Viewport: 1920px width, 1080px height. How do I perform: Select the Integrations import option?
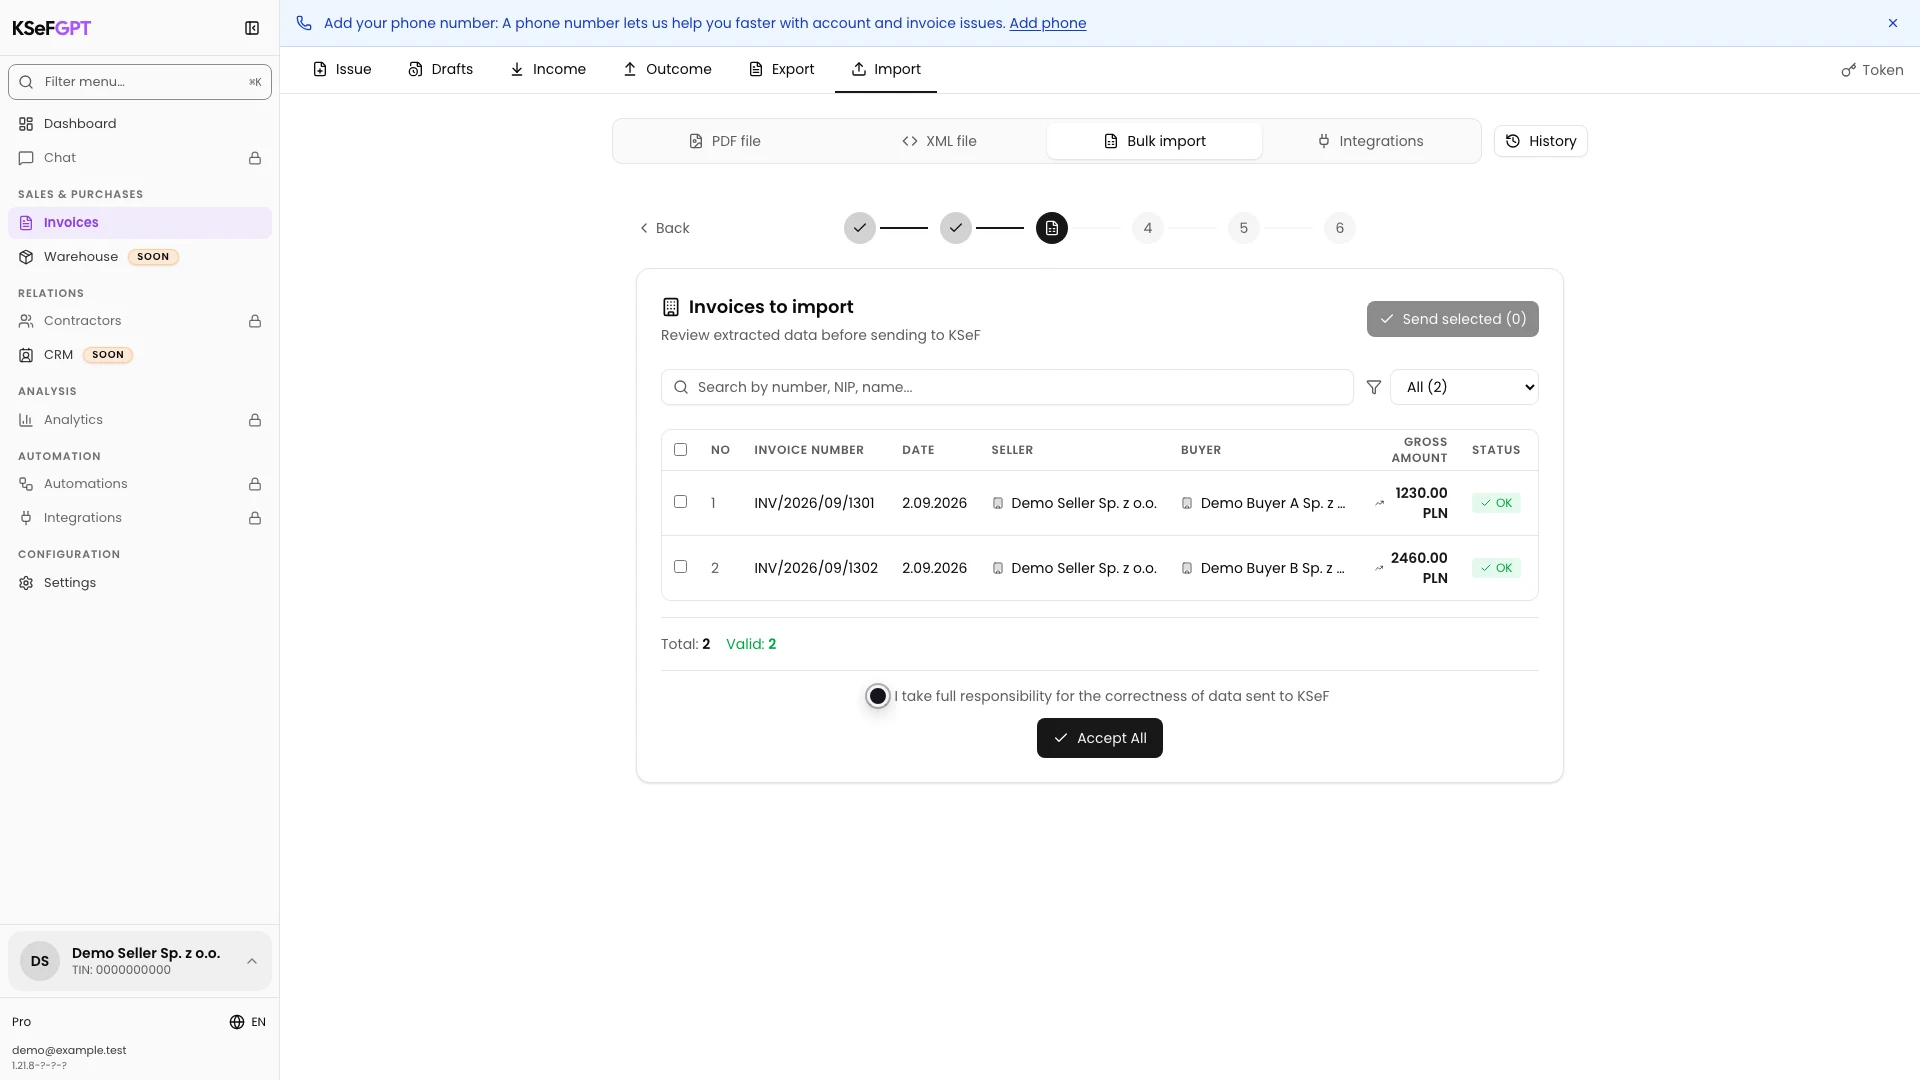pyautogui.click(x=1370, y=141)
